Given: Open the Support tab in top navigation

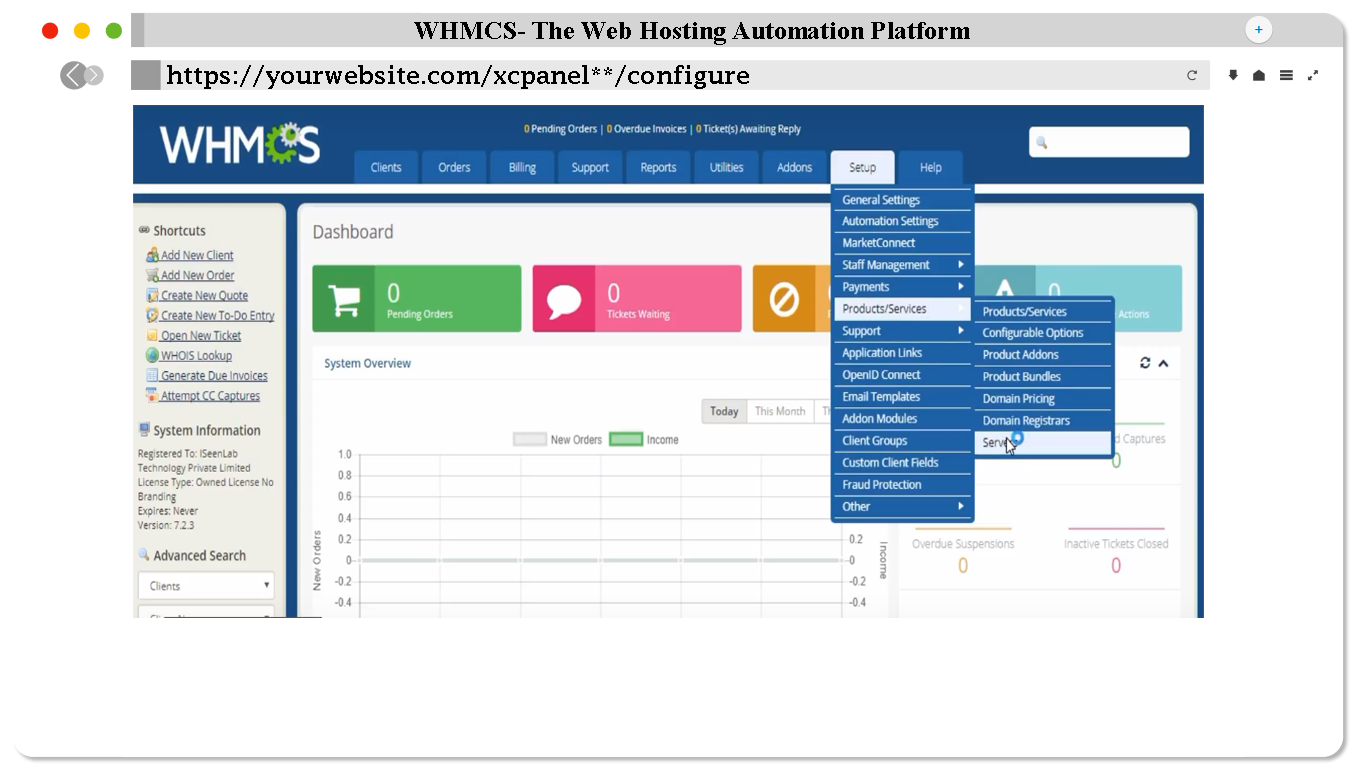Looking at the screenshot, I should [590, 167].
